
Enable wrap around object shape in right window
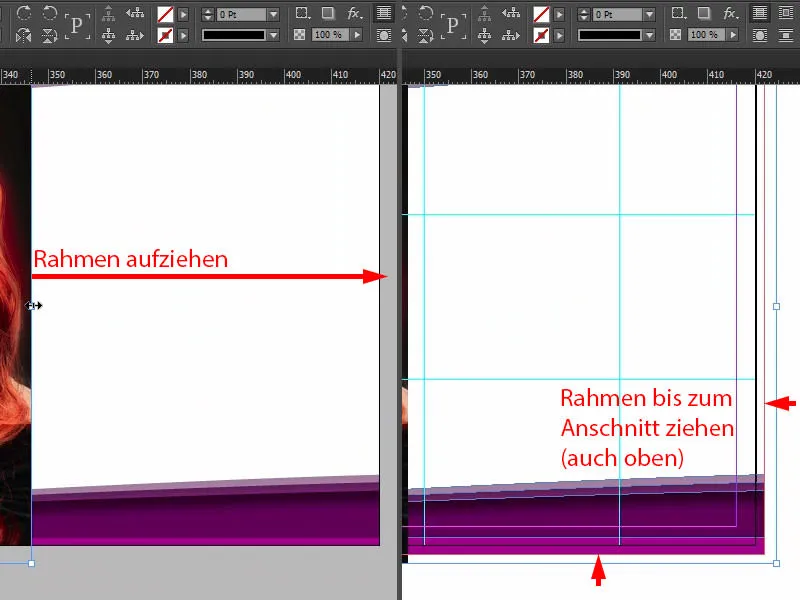coord(760,35)
